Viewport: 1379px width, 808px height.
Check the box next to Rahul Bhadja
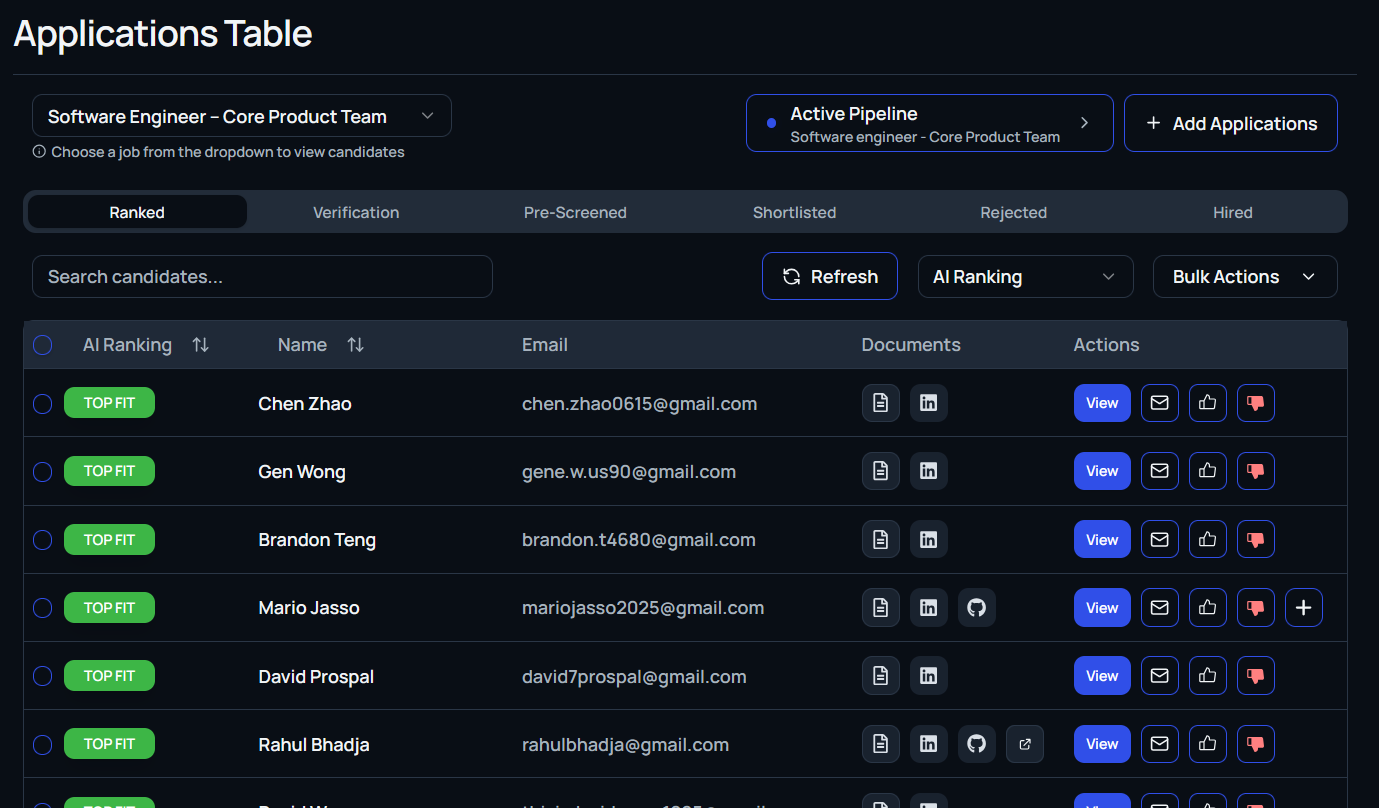(42, 744)
